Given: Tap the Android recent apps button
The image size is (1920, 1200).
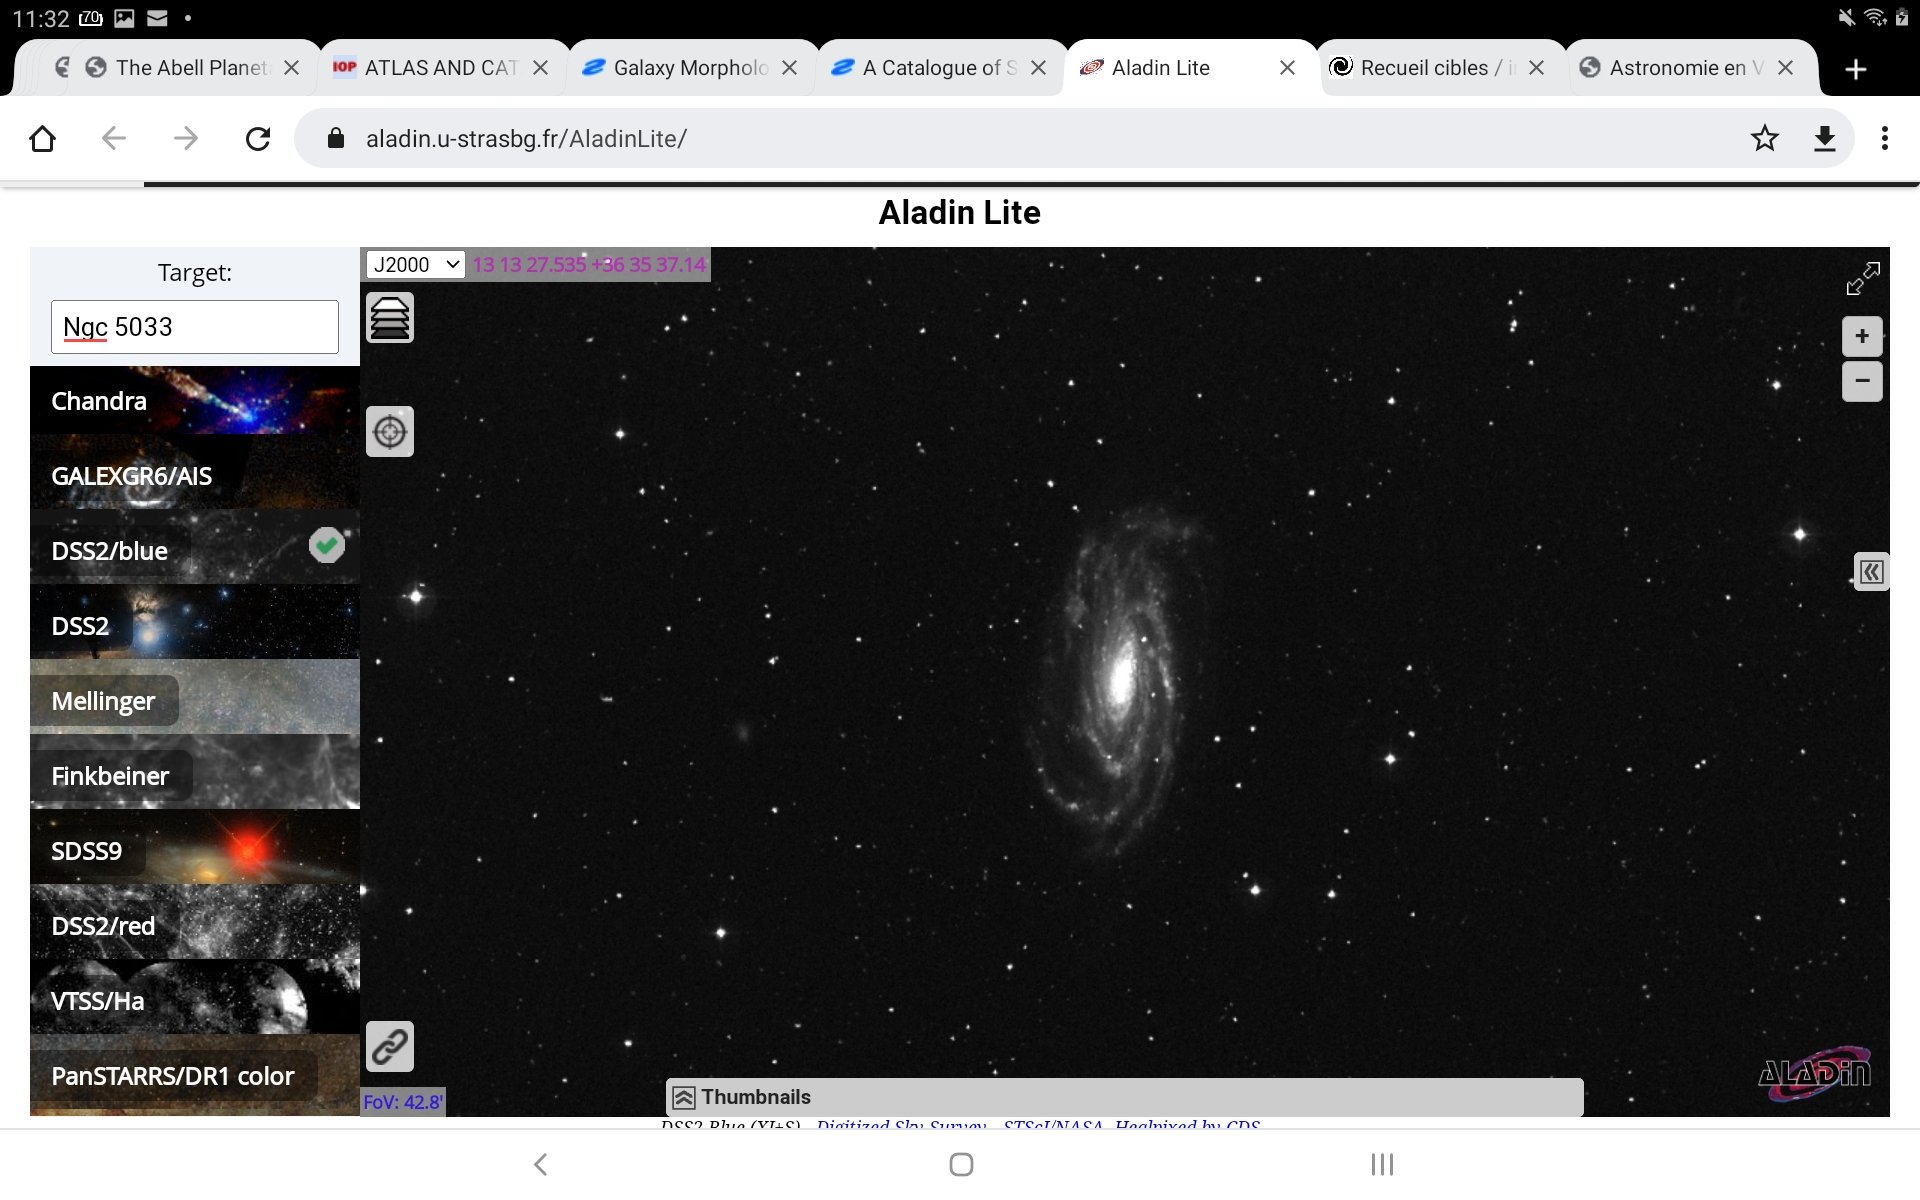Looking at the screenshot, I should (x=1382, y=1164).
